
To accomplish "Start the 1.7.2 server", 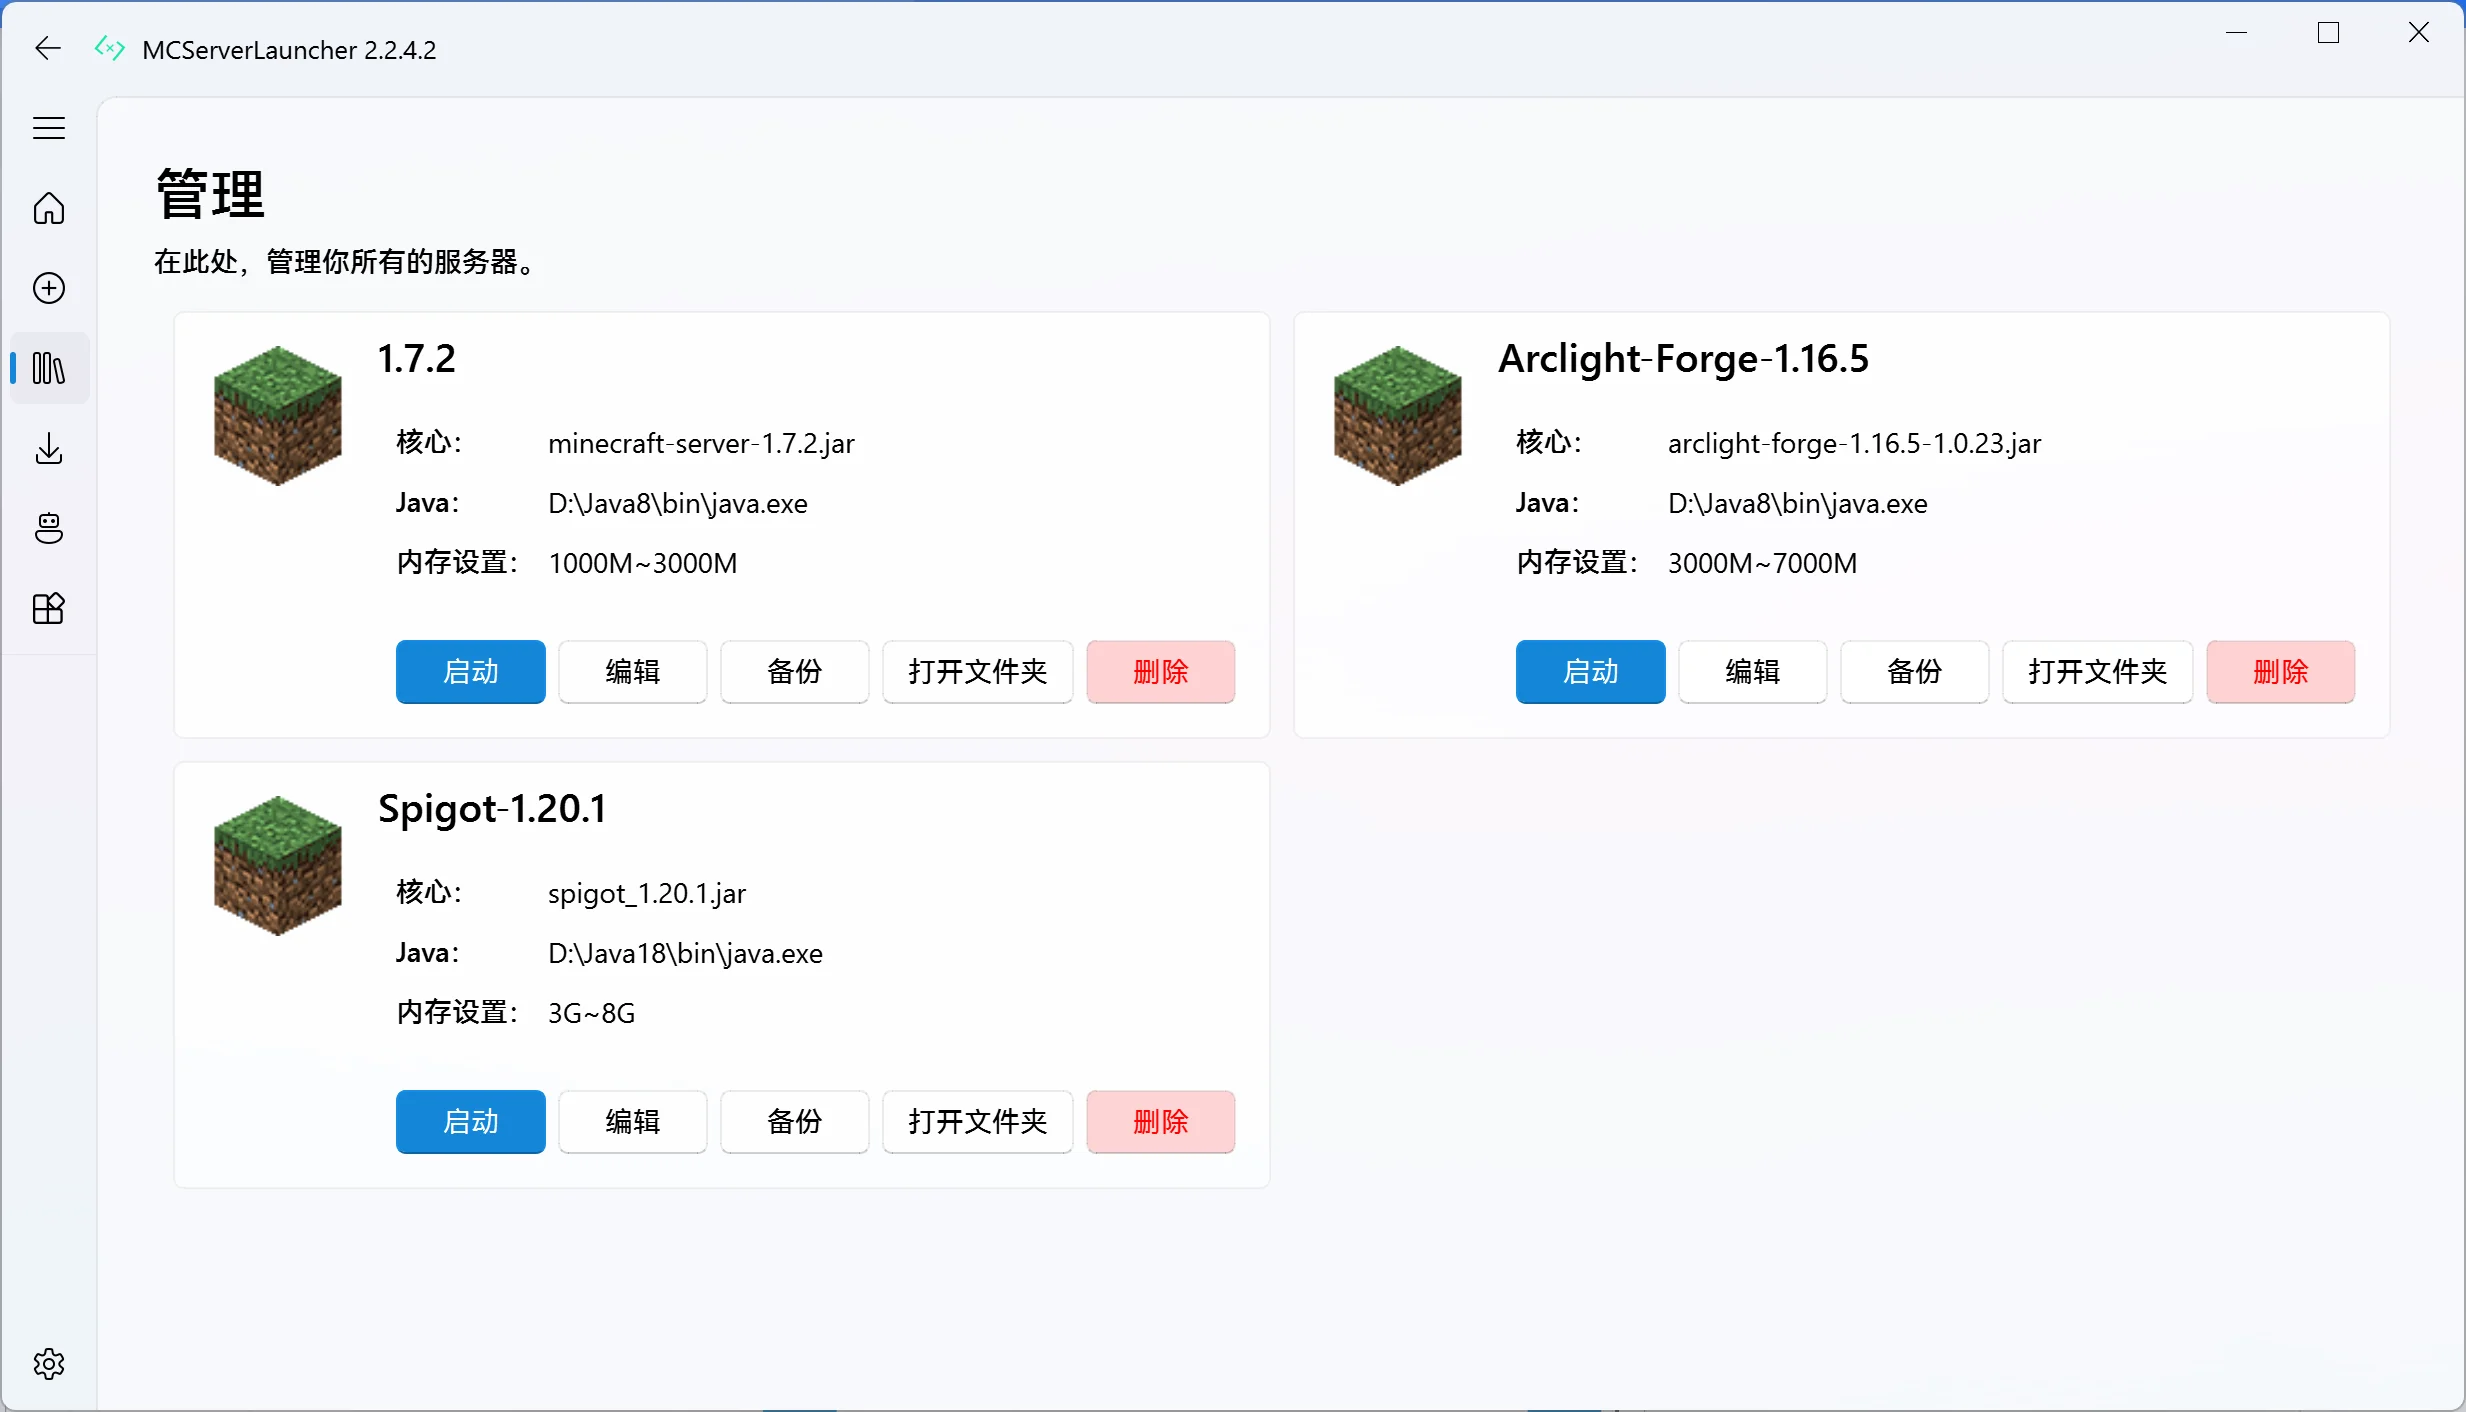I will pyautogui.click(x=470, y=671).
